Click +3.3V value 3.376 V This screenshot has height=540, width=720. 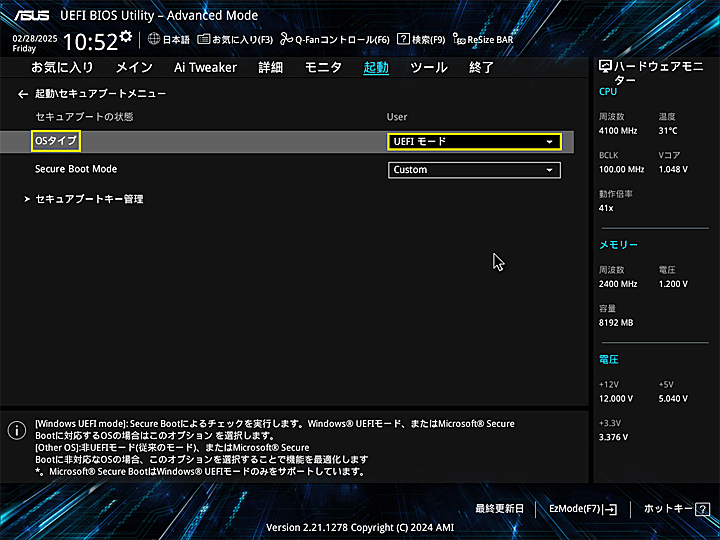pyautogui.click(x=613, y=437)
